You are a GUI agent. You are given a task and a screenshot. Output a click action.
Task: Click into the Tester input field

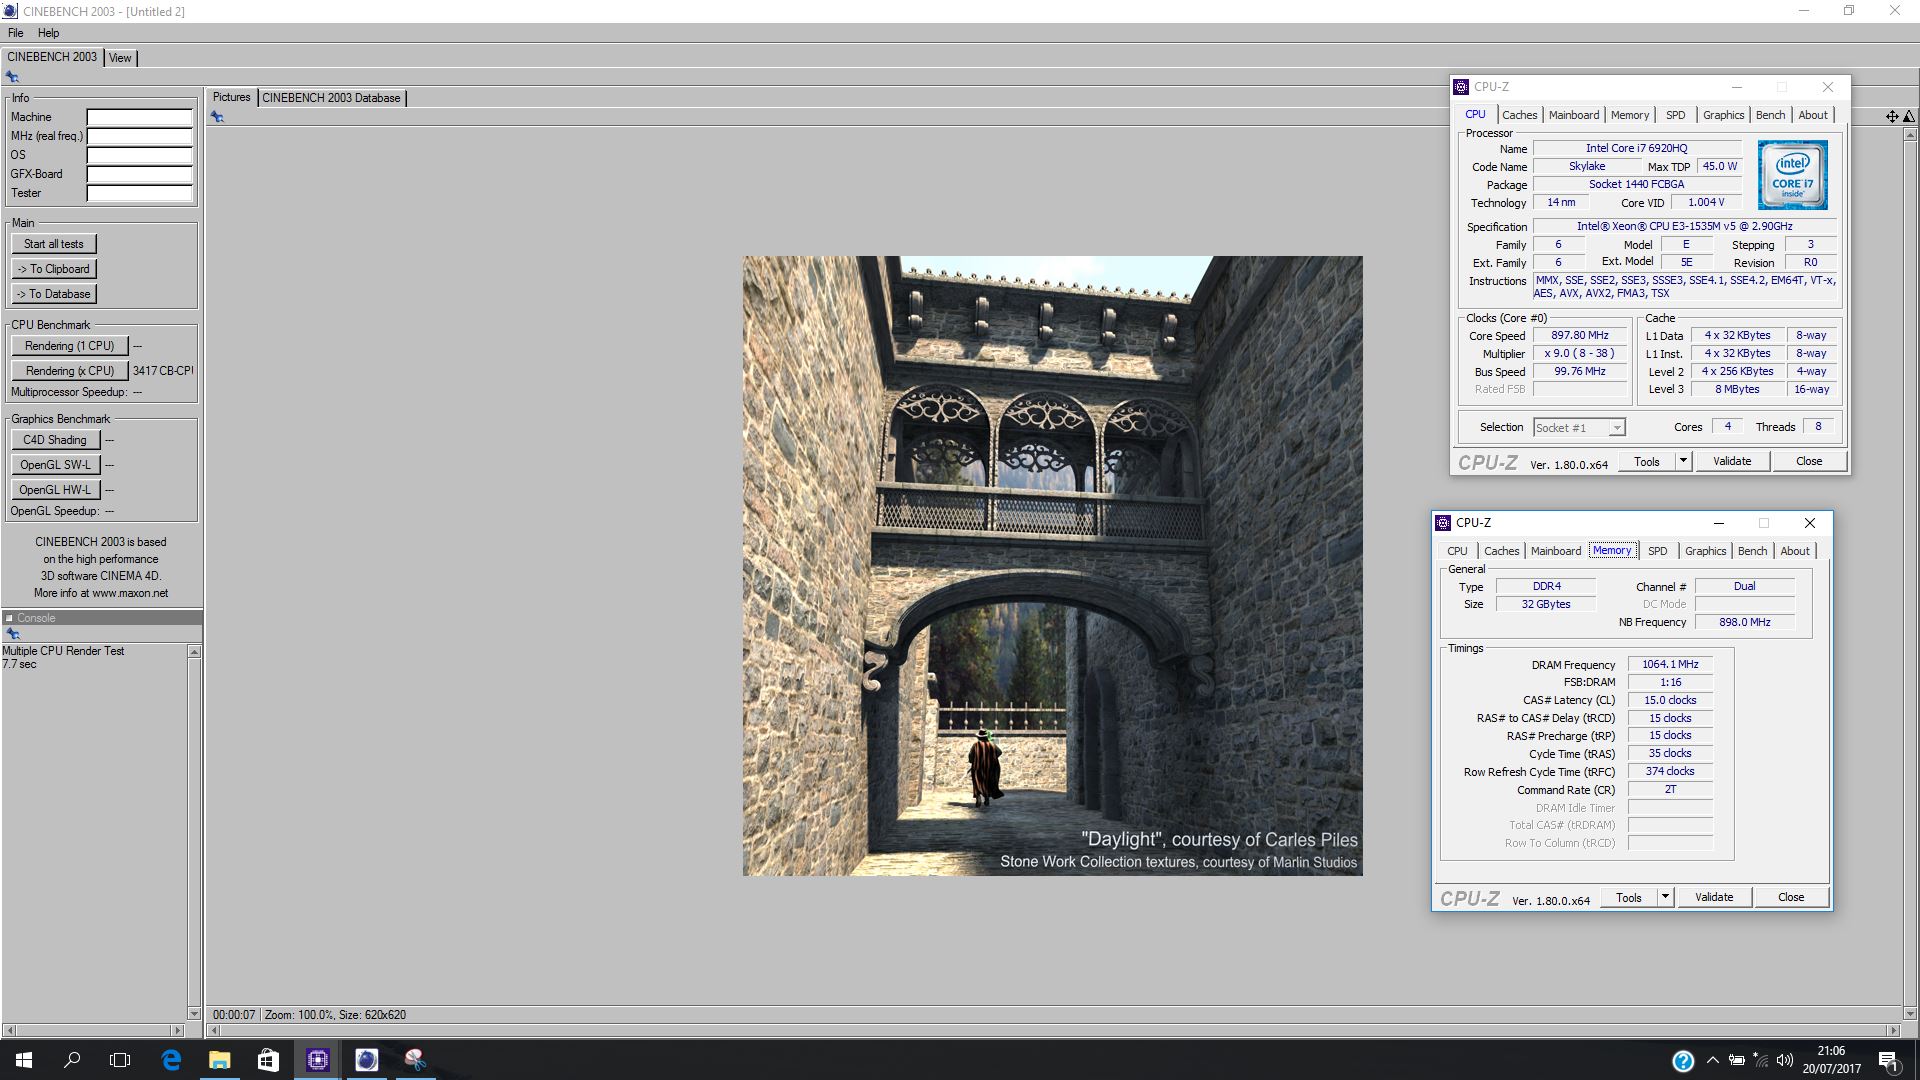[139, 193]
